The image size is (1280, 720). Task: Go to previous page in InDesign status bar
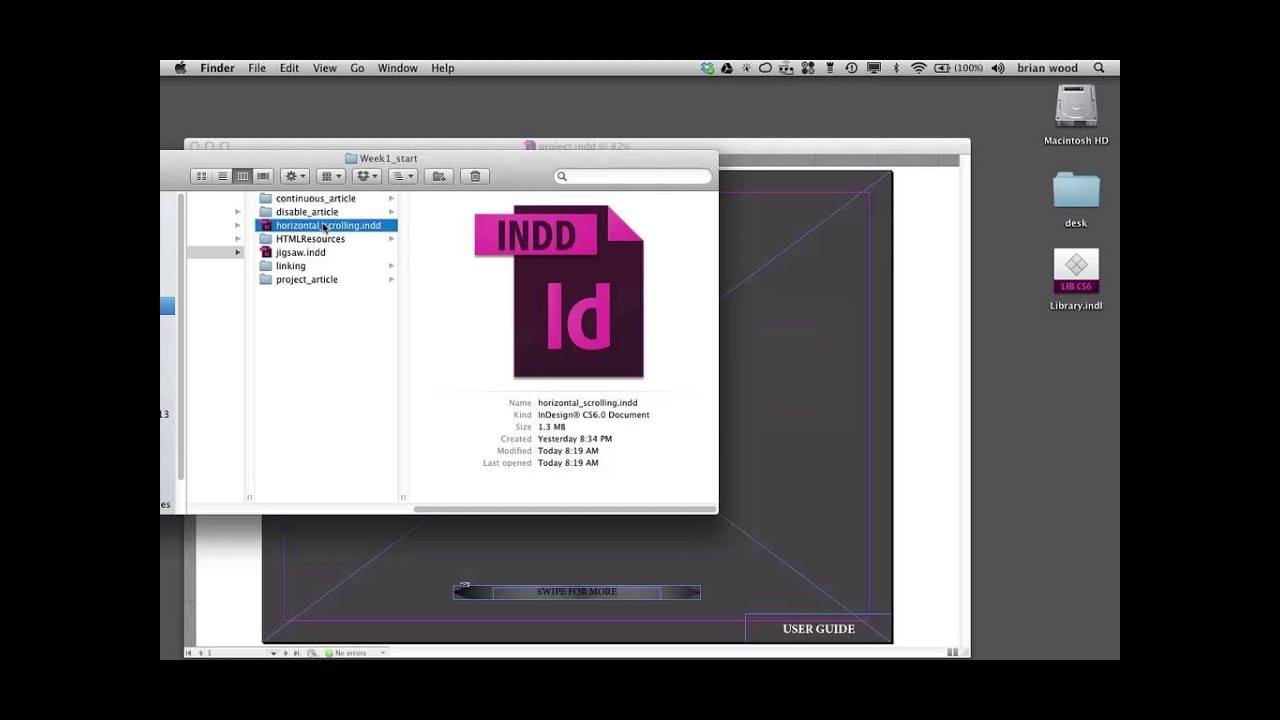[200, 653]
